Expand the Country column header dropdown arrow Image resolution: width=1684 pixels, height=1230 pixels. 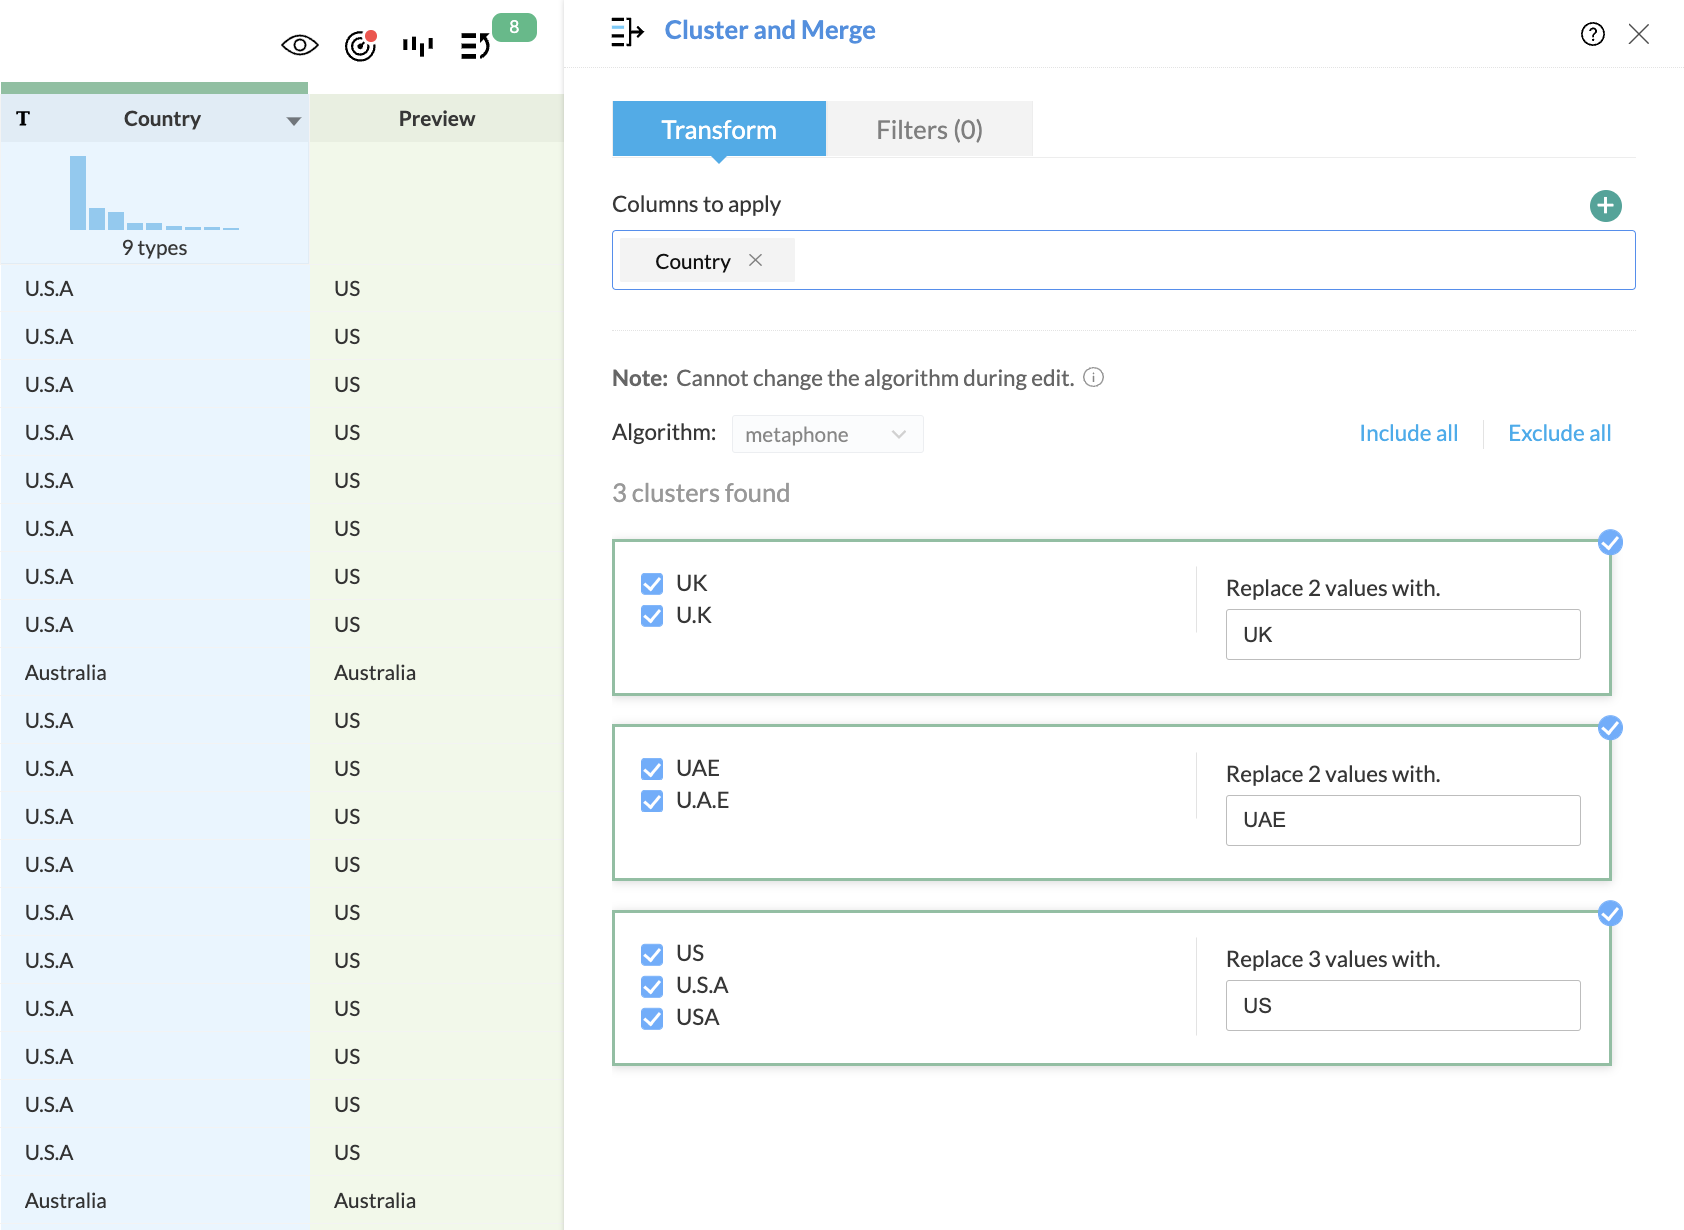(x=293, y=120)
